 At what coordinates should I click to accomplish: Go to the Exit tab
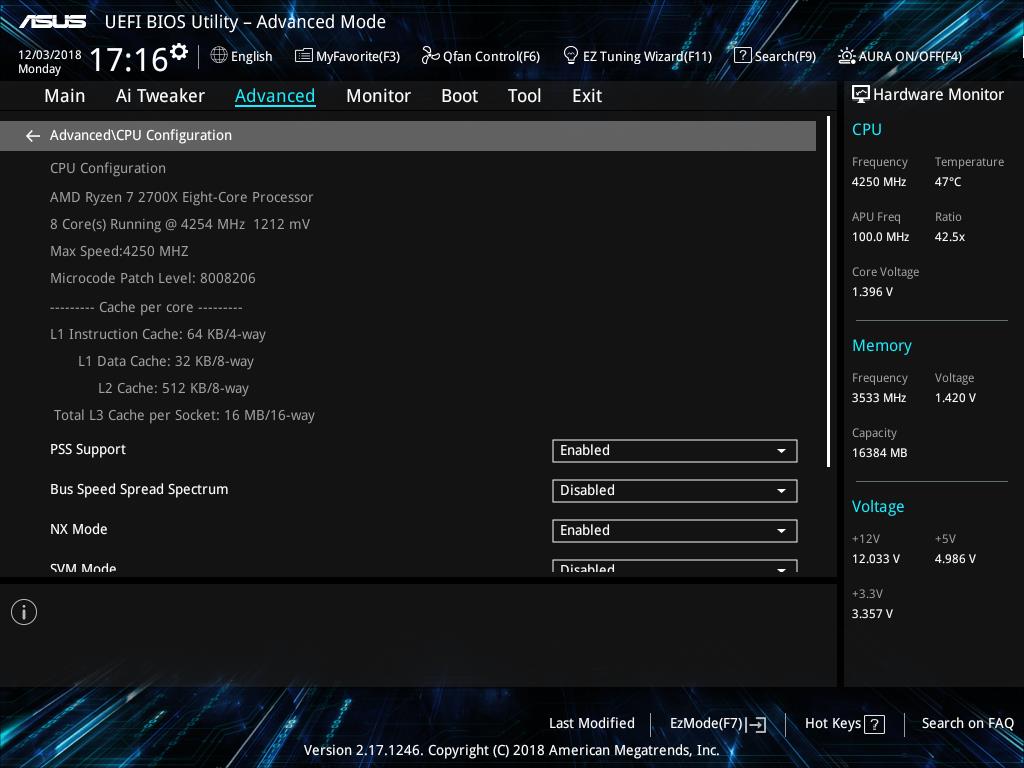tap(586, 96)
